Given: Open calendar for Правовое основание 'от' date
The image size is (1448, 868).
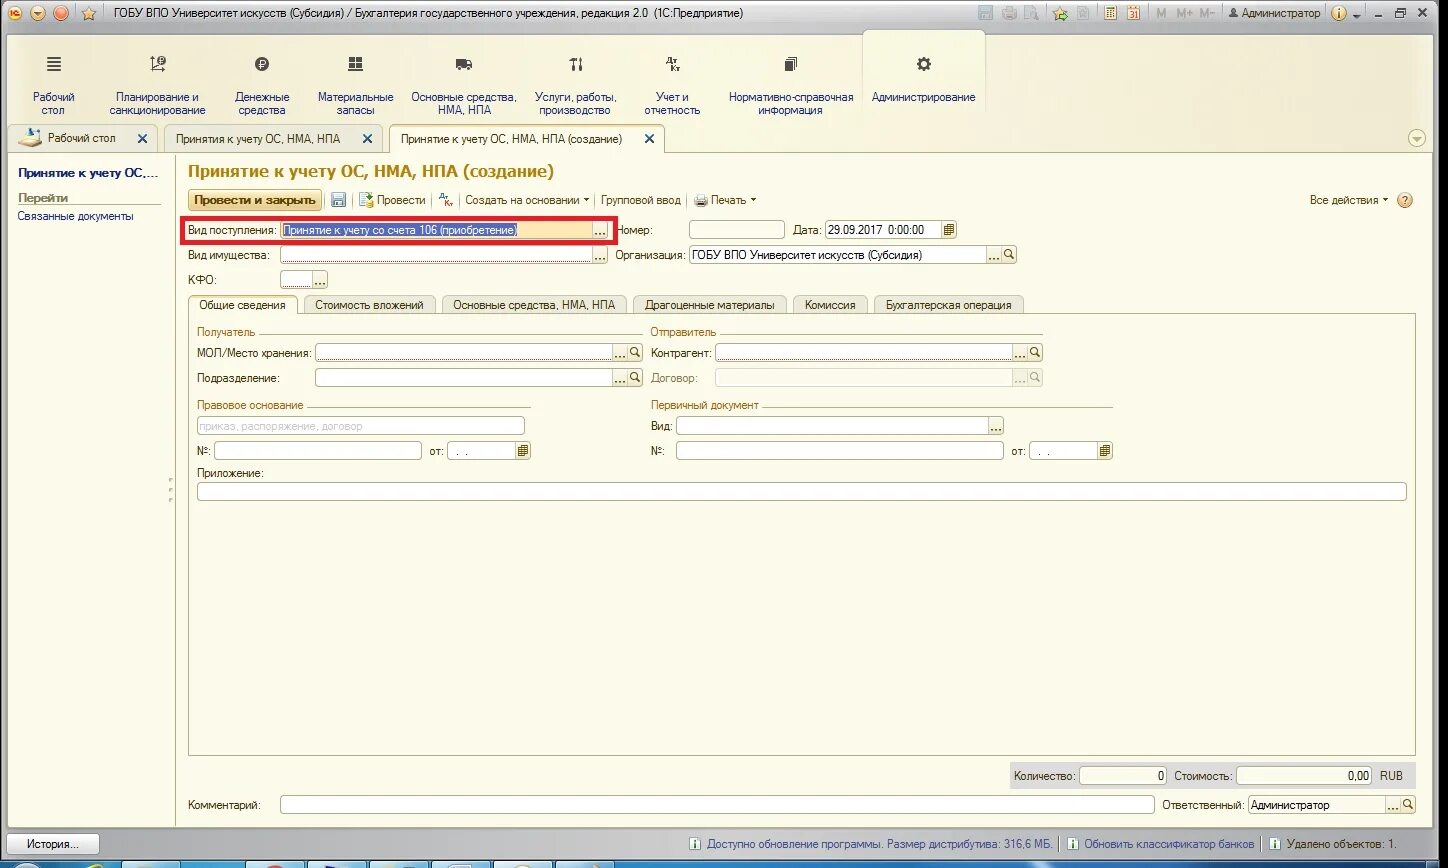Looking at the screenshot, I should pyautogui.click(x=523, y=451).
